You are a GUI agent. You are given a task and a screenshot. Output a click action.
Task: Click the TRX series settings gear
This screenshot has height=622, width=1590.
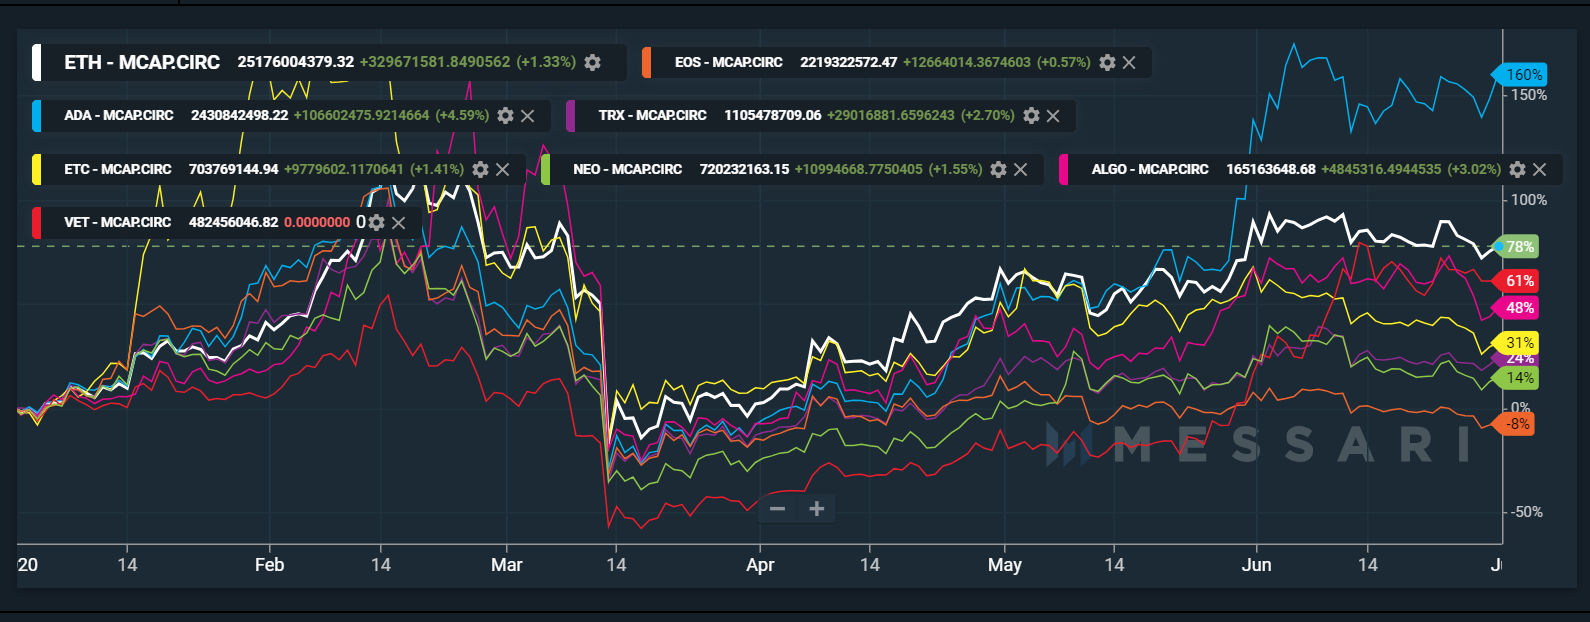click(1031, 115)
